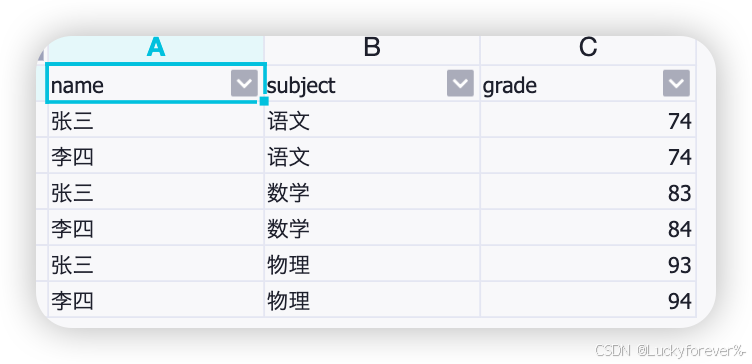
Task: Click the fill handle of the selected cell
Action: (x=264, y=101)
